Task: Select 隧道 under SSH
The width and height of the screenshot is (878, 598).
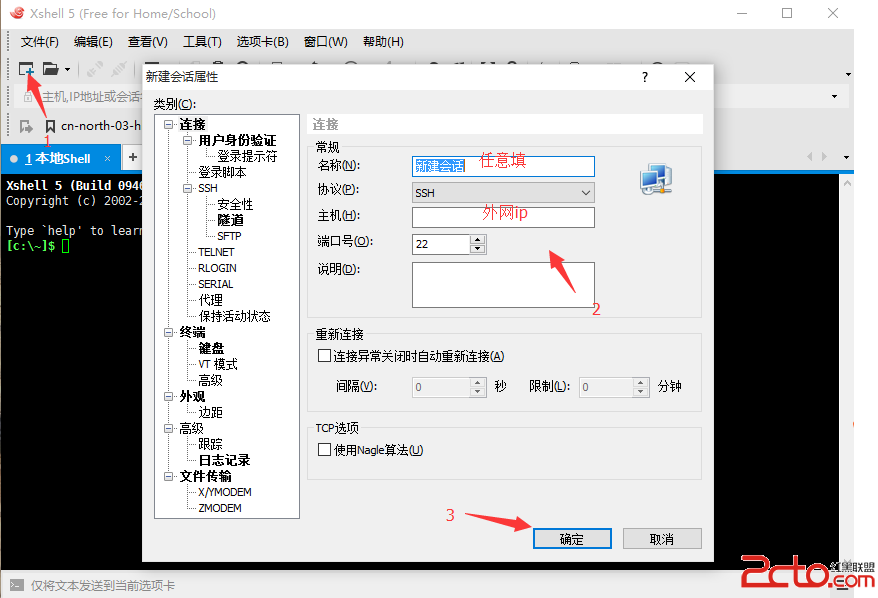Action: [230, 220]
